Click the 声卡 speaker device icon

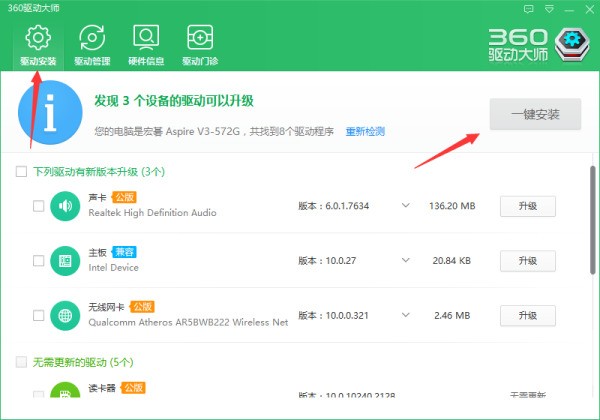(x=65, y=206)
